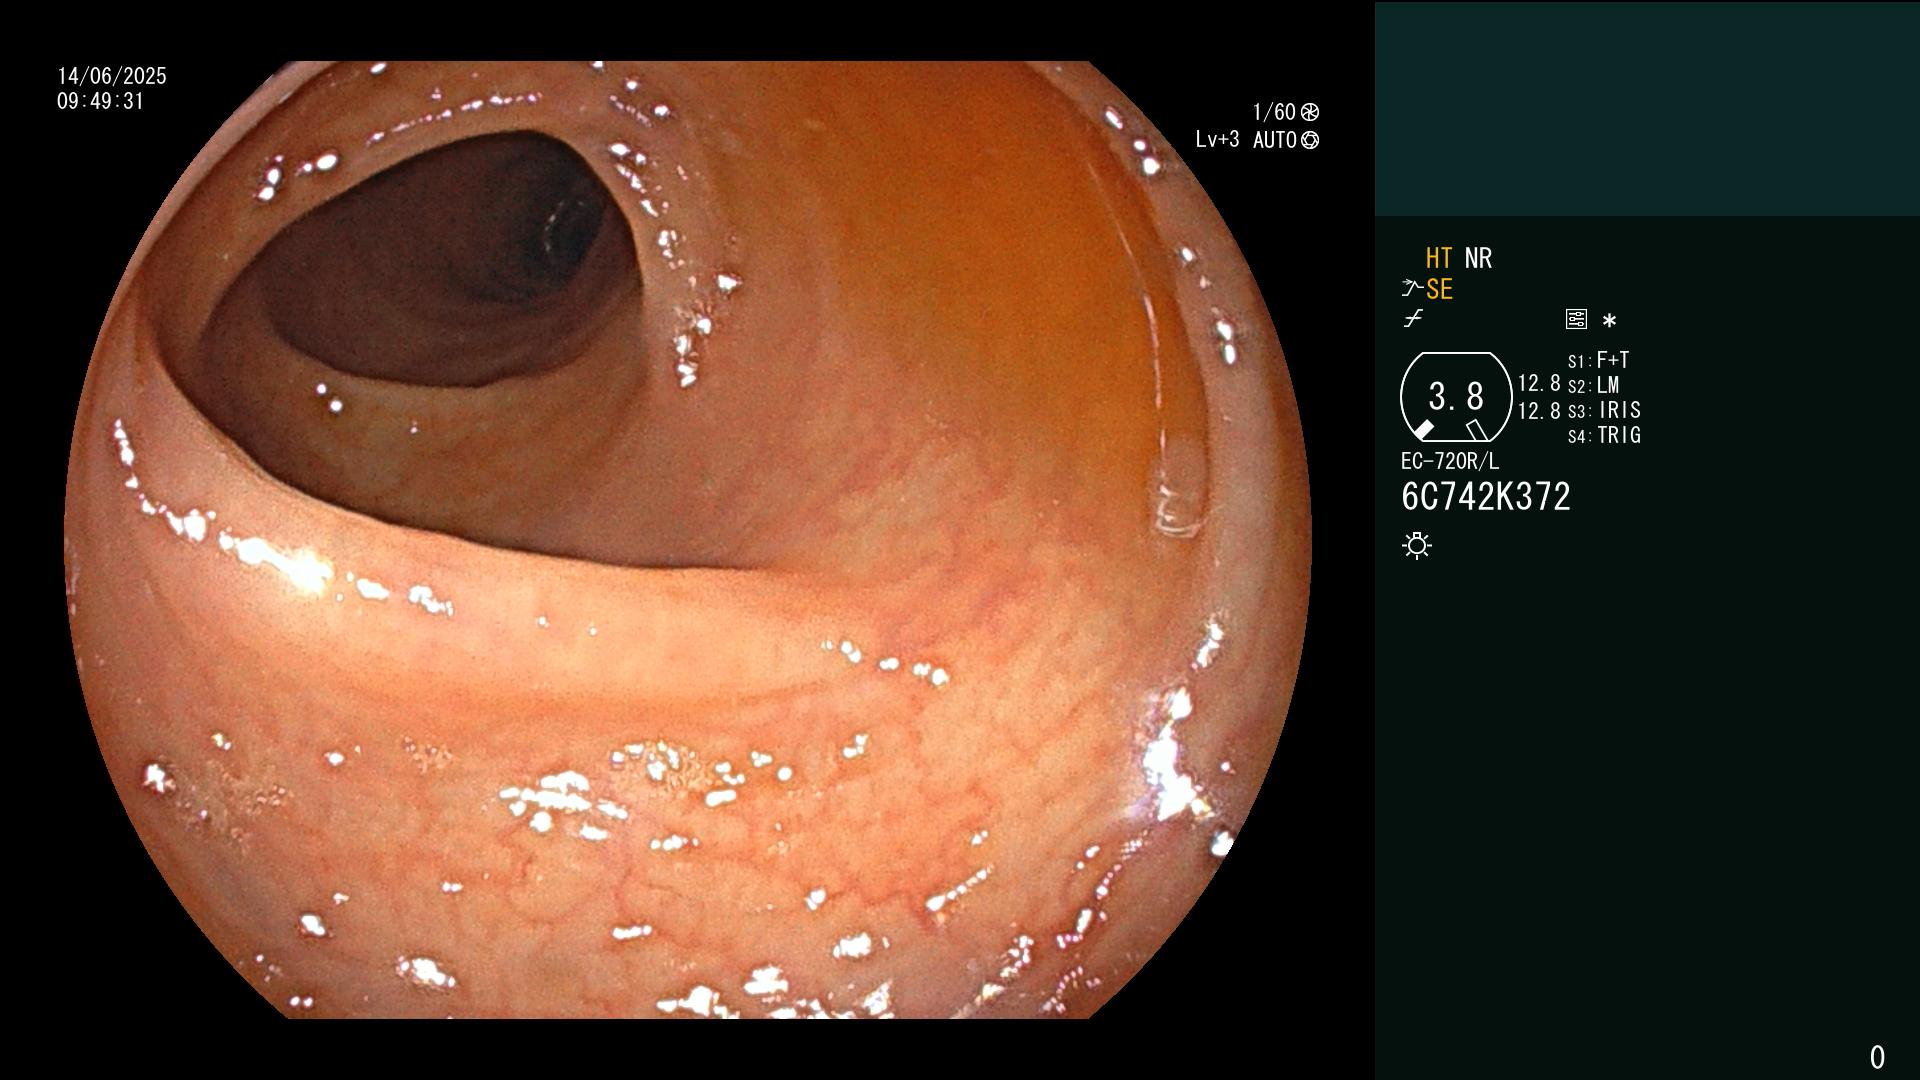
Task: Click the image counter 0
Action: tap(1877, 1057)
